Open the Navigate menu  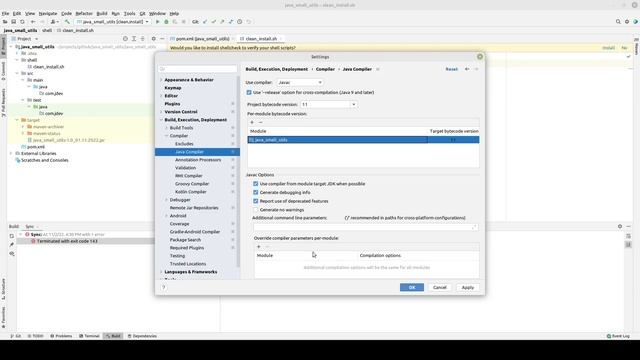tap(48, 13)
